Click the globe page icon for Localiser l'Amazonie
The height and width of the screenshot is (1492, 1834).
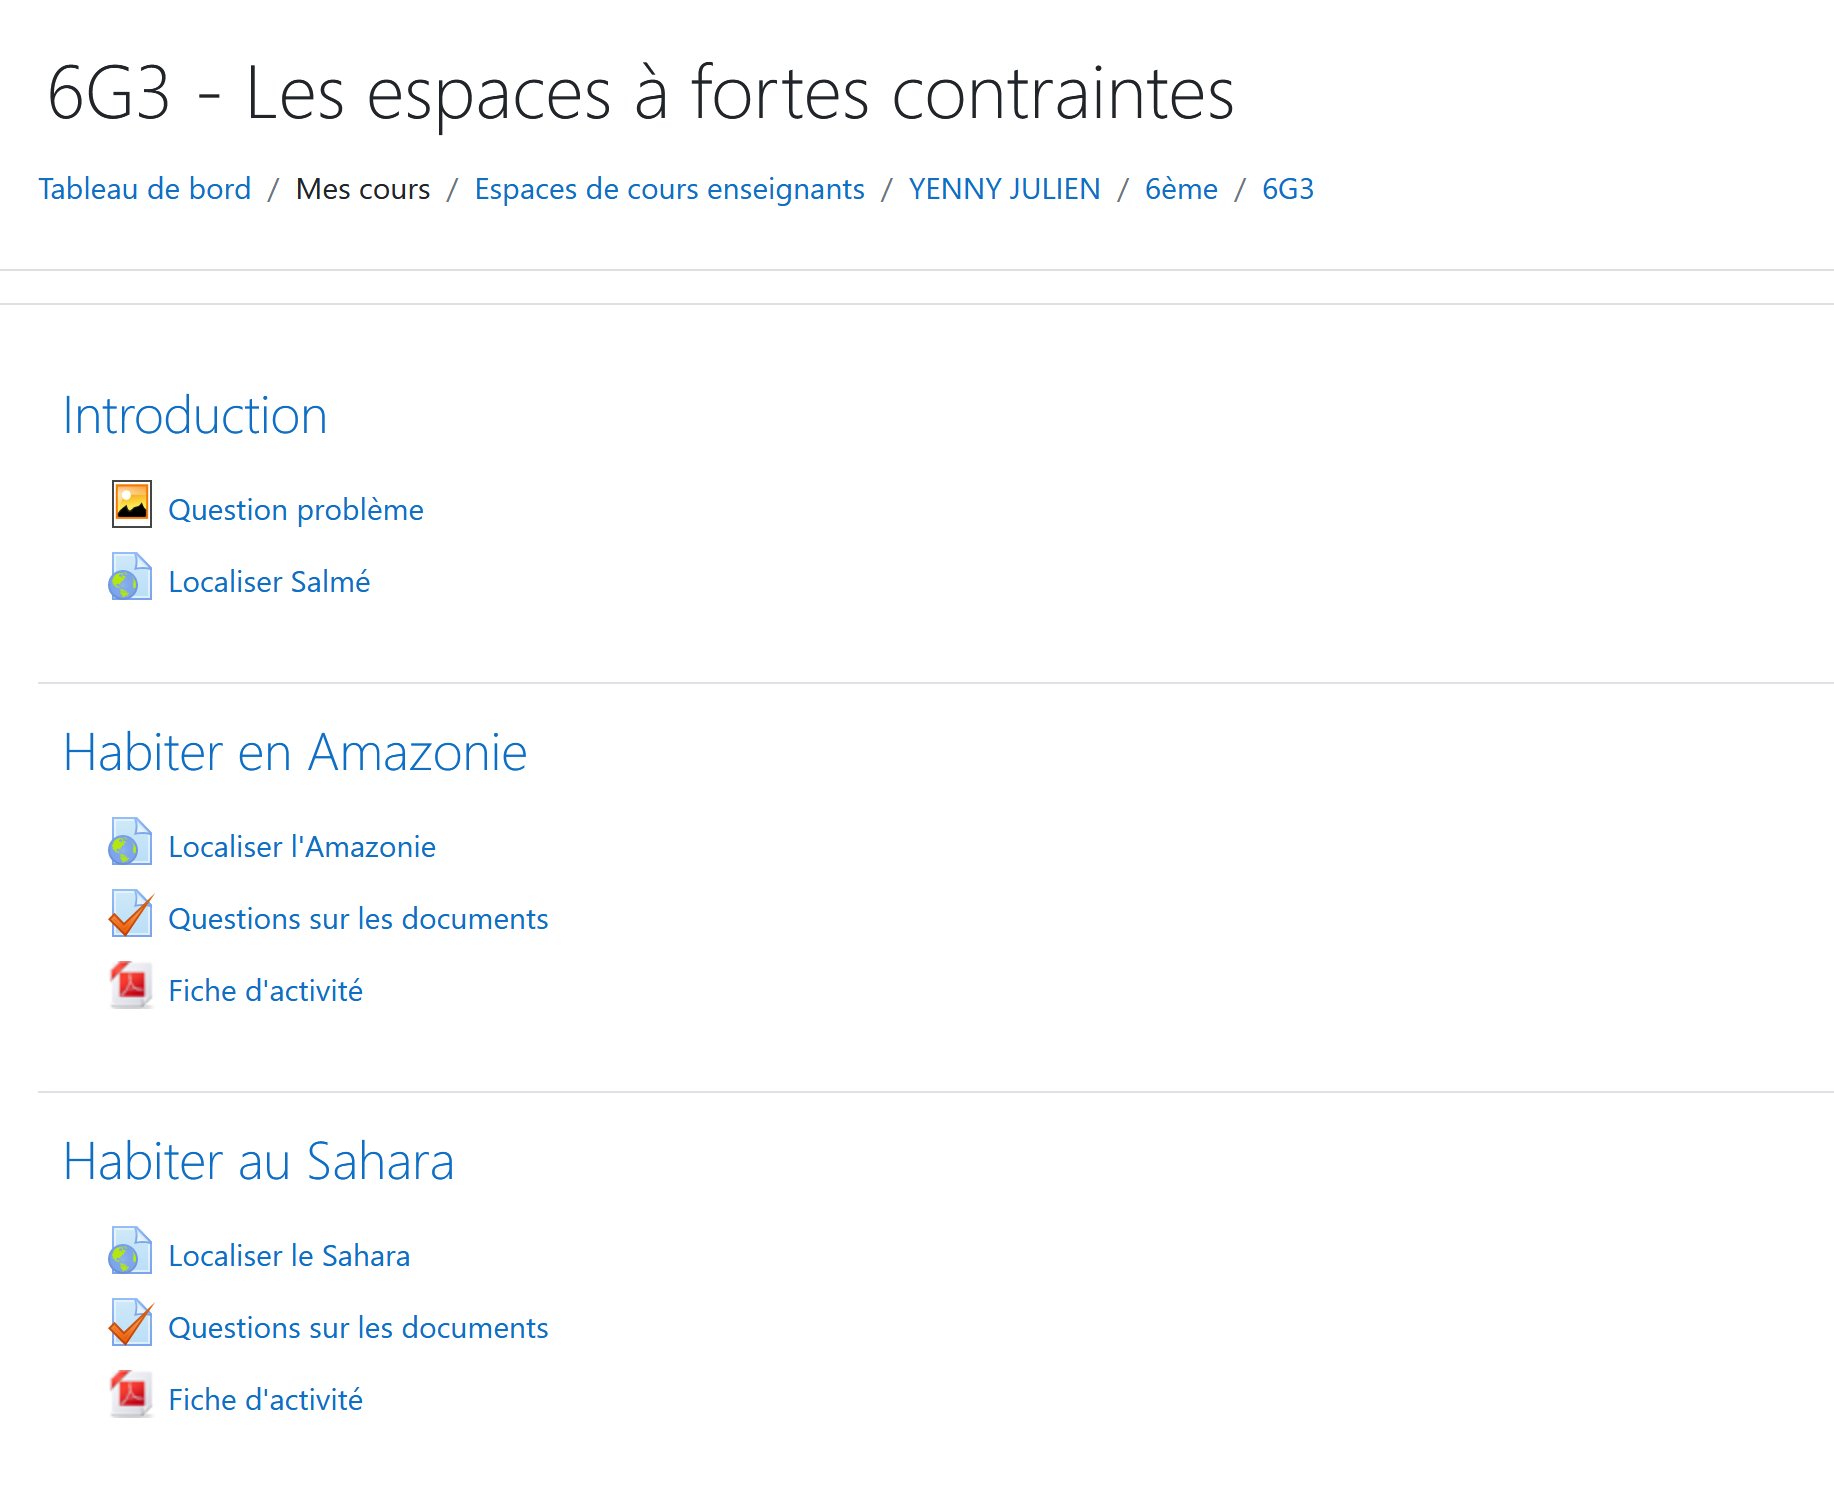click(131, 842)
